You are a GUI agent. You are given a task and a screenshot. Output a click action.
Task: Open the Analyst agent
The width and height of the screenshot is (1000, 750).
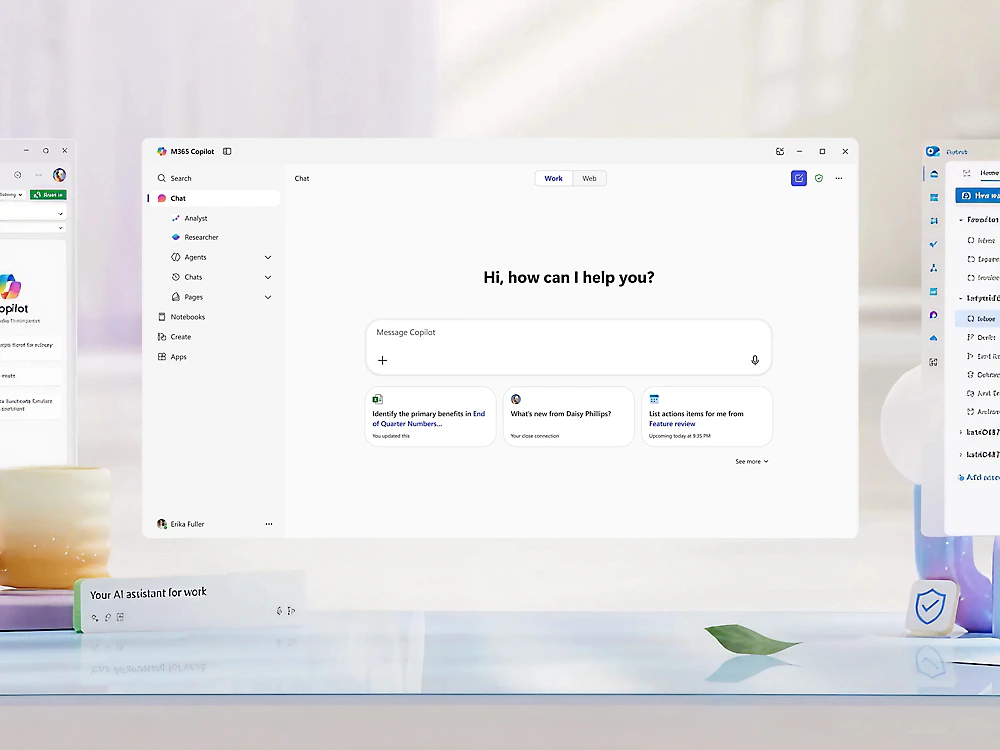[x=189, y=218]
